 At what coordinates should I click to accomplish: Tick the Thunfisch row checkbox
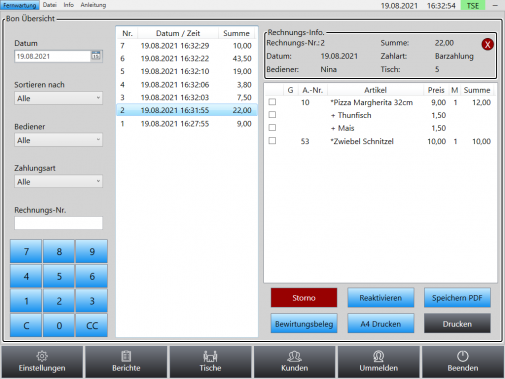click(x=272, y=115)
